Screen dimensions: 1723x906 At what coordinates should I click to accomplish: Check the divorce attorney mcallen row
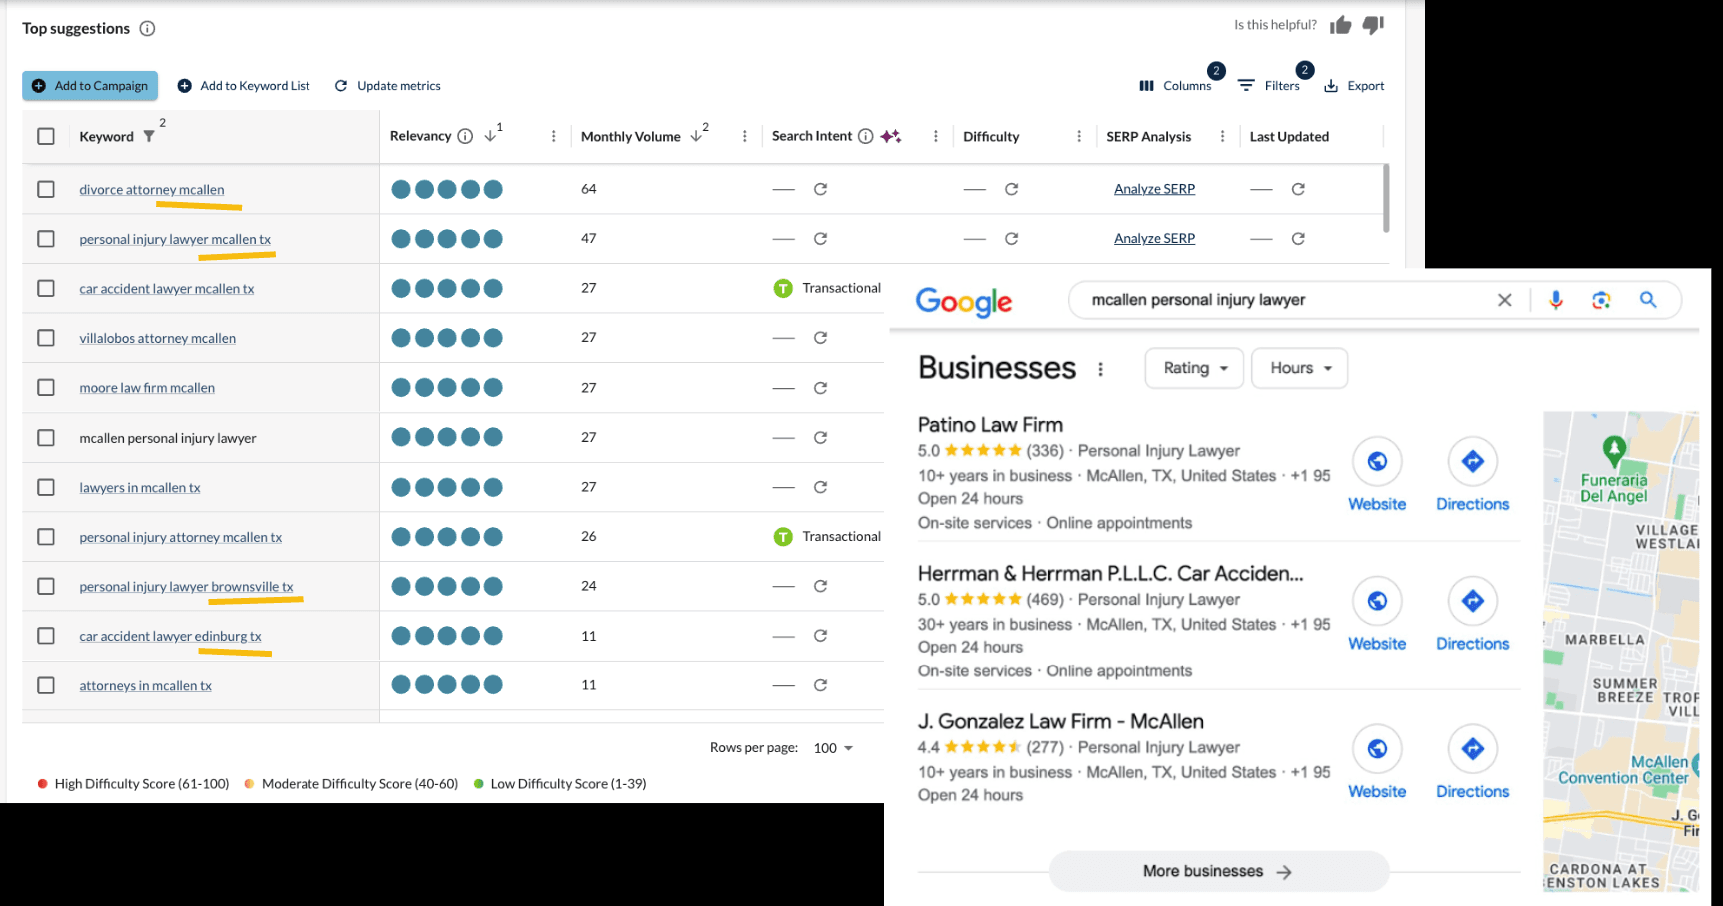(x=46, y=189)
